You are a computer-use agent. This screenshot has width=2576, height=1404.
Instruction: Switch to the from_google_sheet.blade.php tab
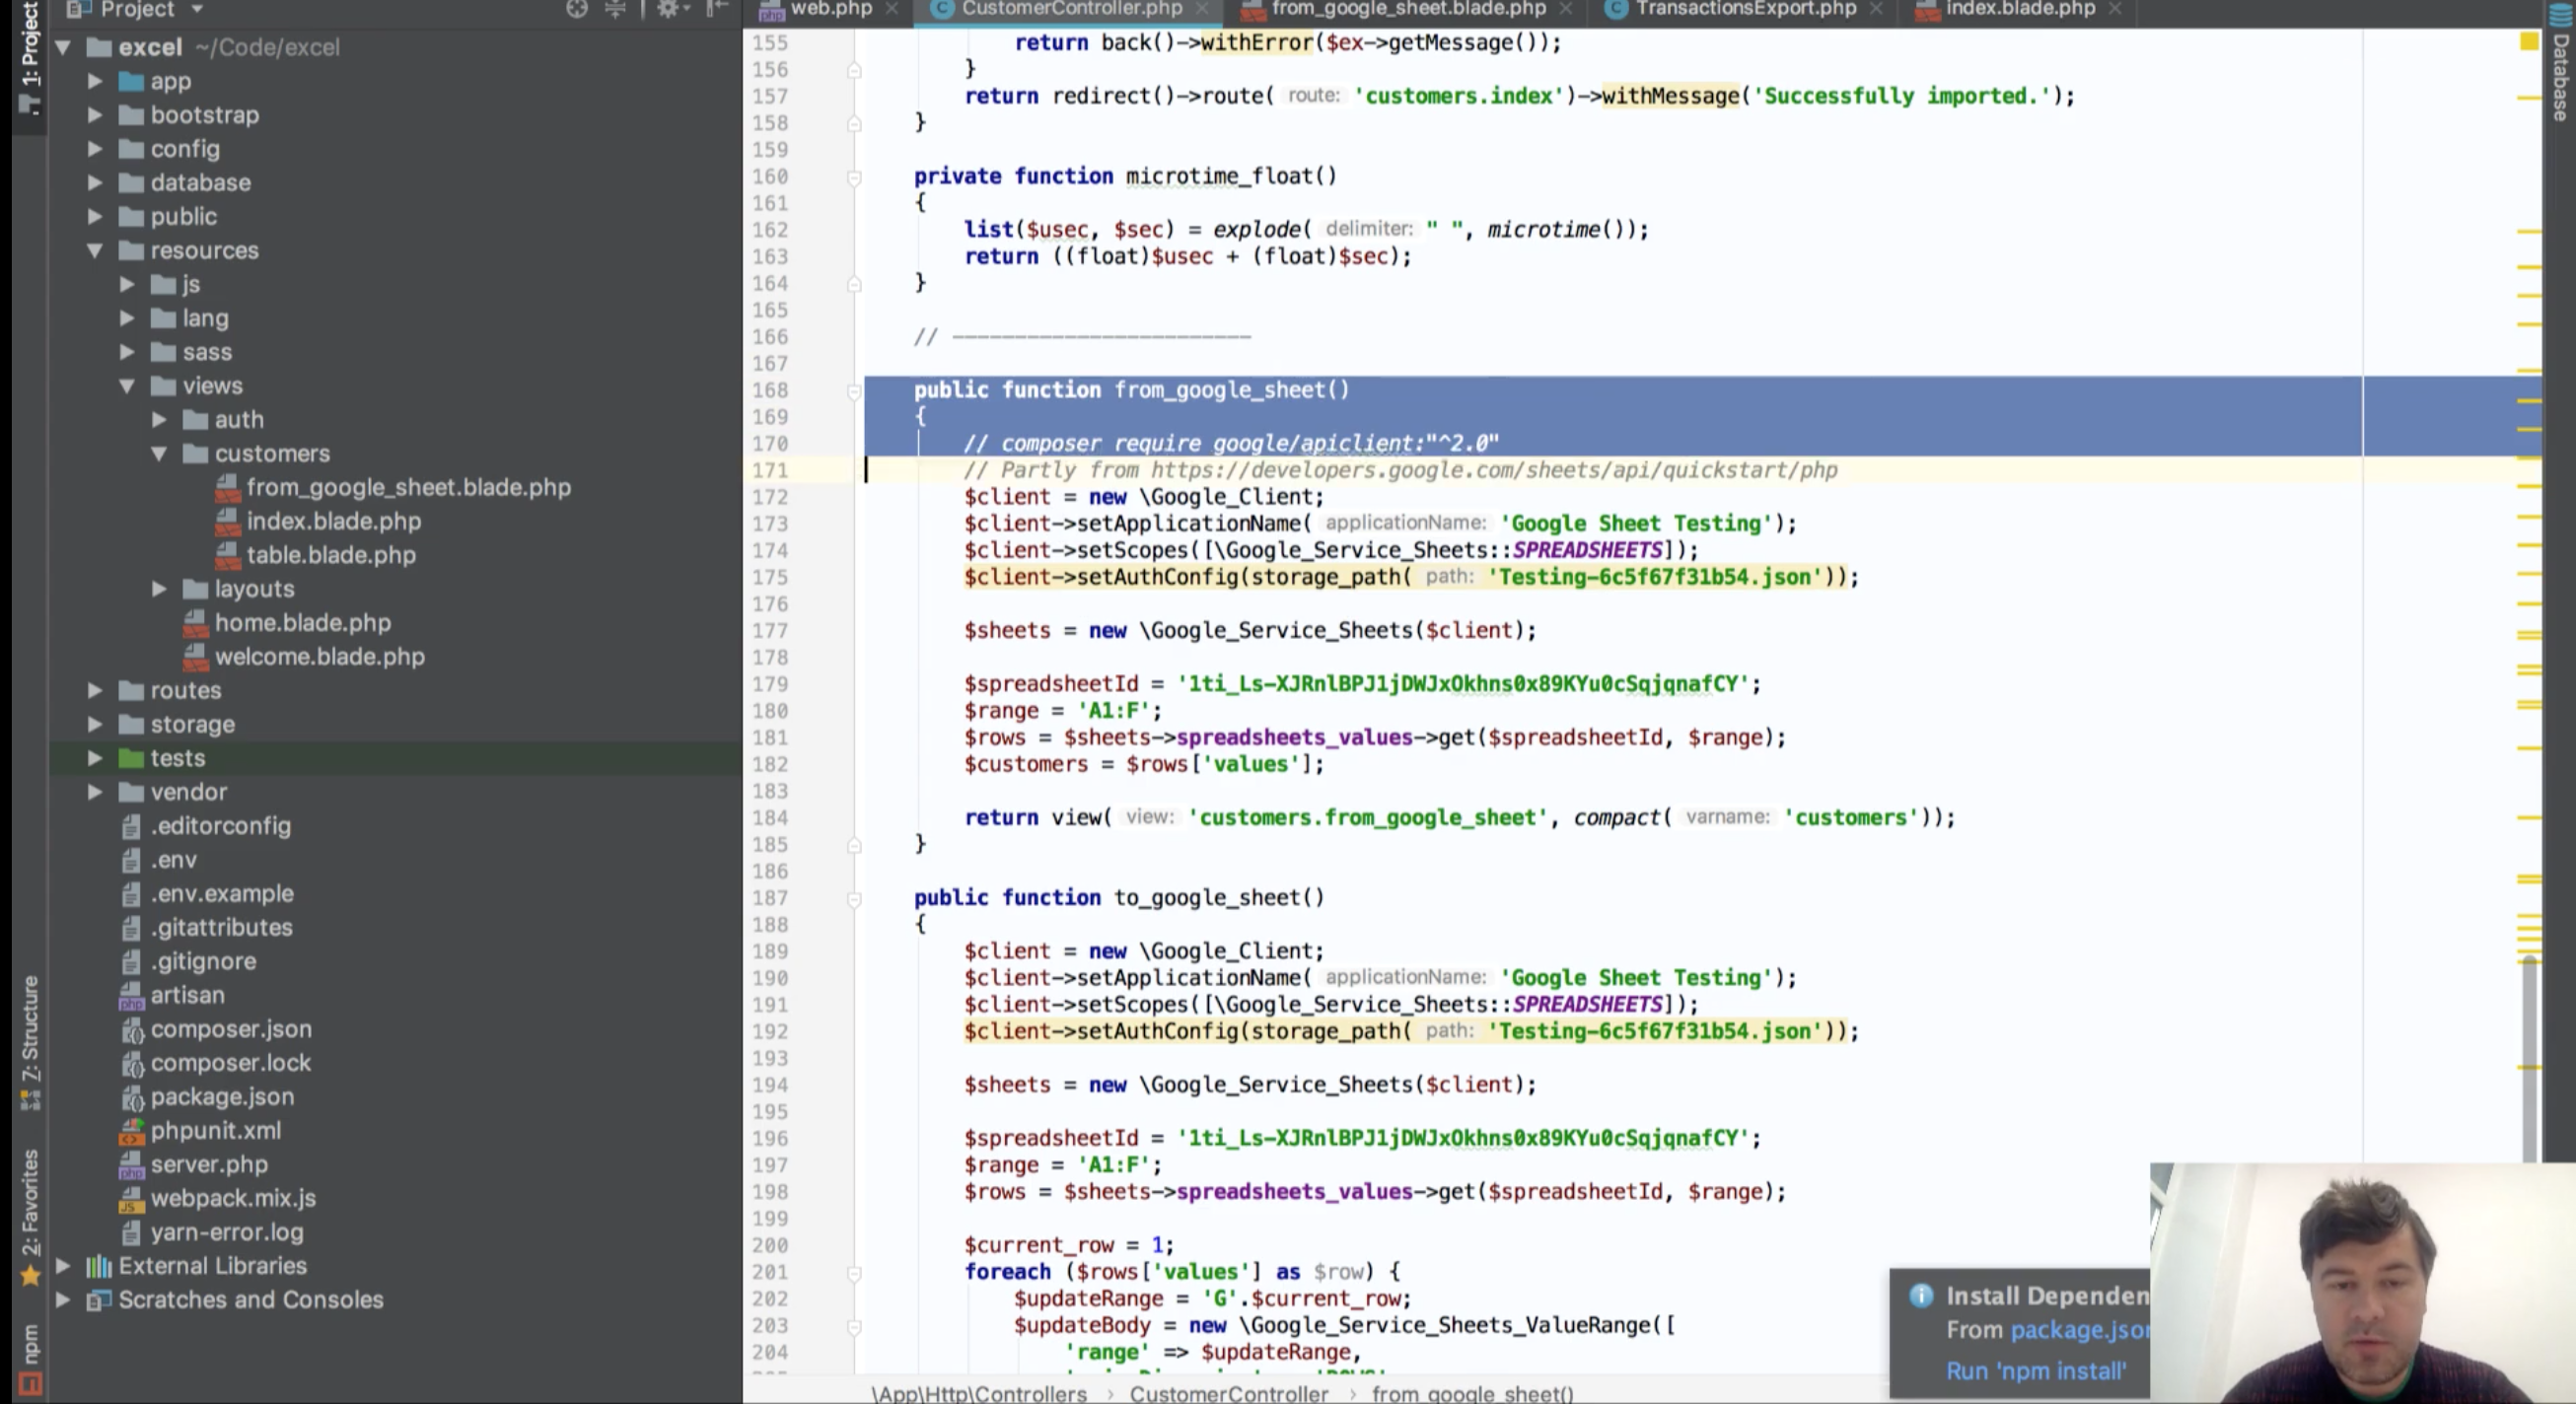(1408, 9)
